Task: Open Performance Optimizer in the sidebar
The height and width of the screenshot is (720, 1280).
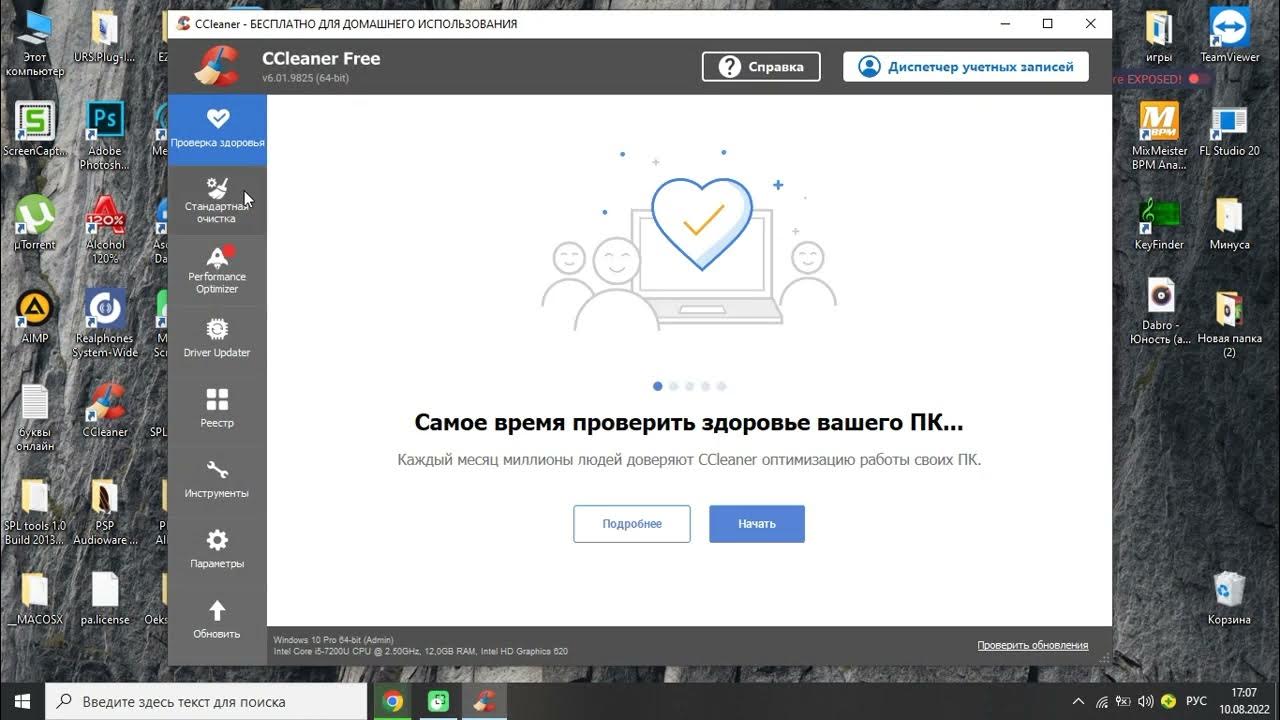Action: tap(217, 270)
